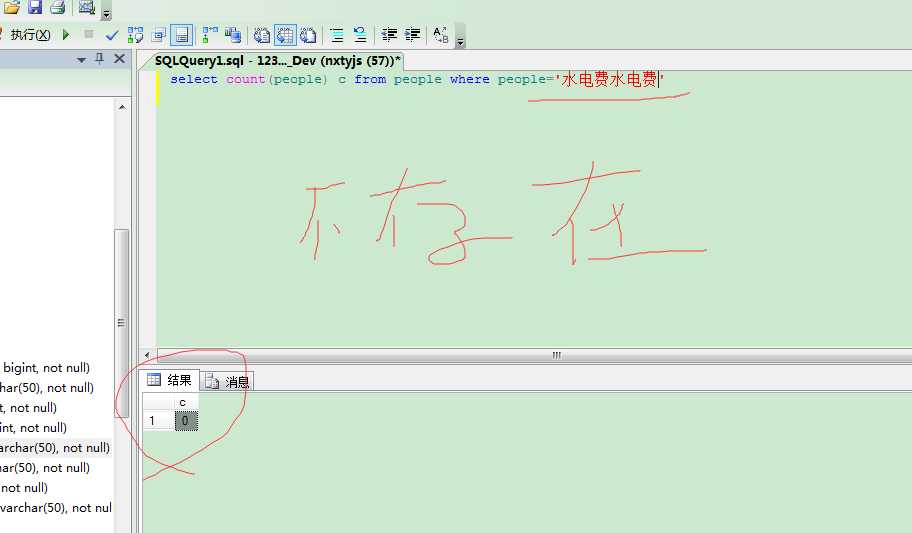Viewport: 912px width, 533px height.
Task: Decrease indent of the SQL line
Action: [389, 35]
